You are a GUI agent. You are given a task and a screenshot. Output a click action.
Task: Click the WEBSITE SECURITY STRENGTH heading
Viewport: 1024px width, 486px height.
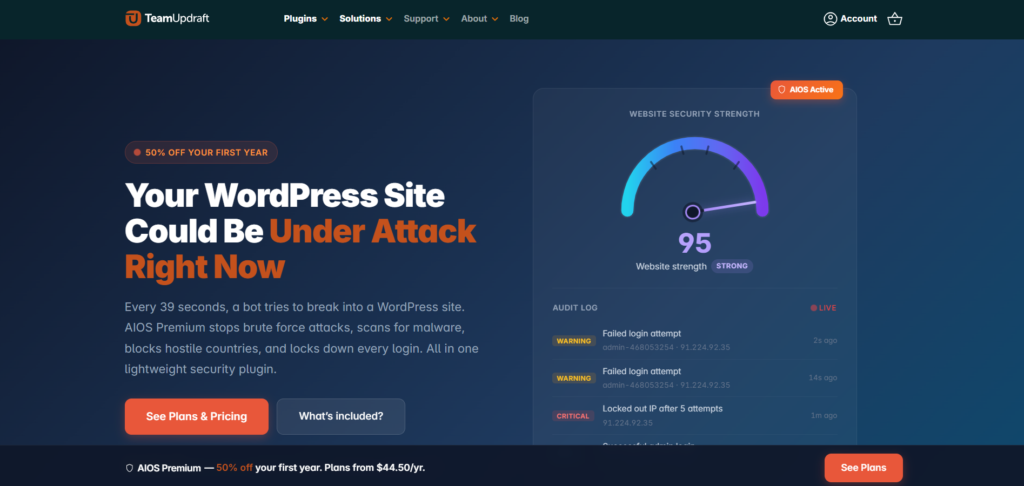[x=694, y=114]
